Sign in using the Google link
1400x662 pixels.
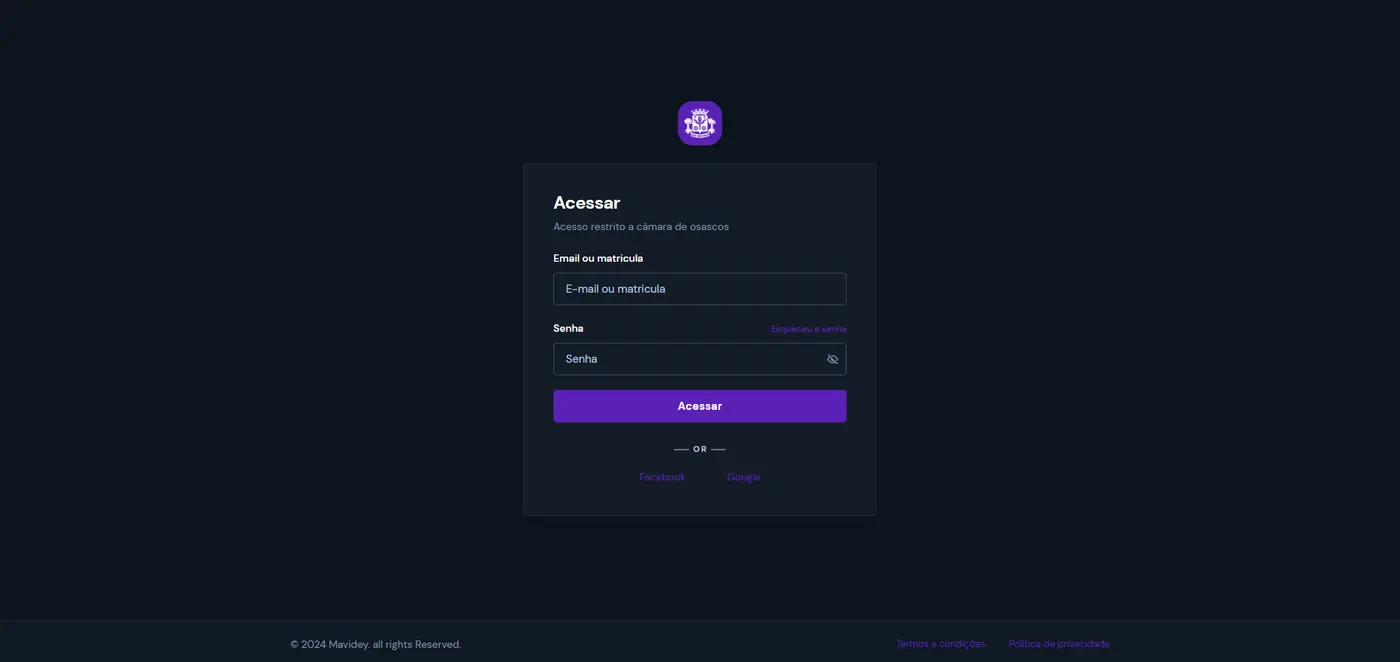point(744,477)
